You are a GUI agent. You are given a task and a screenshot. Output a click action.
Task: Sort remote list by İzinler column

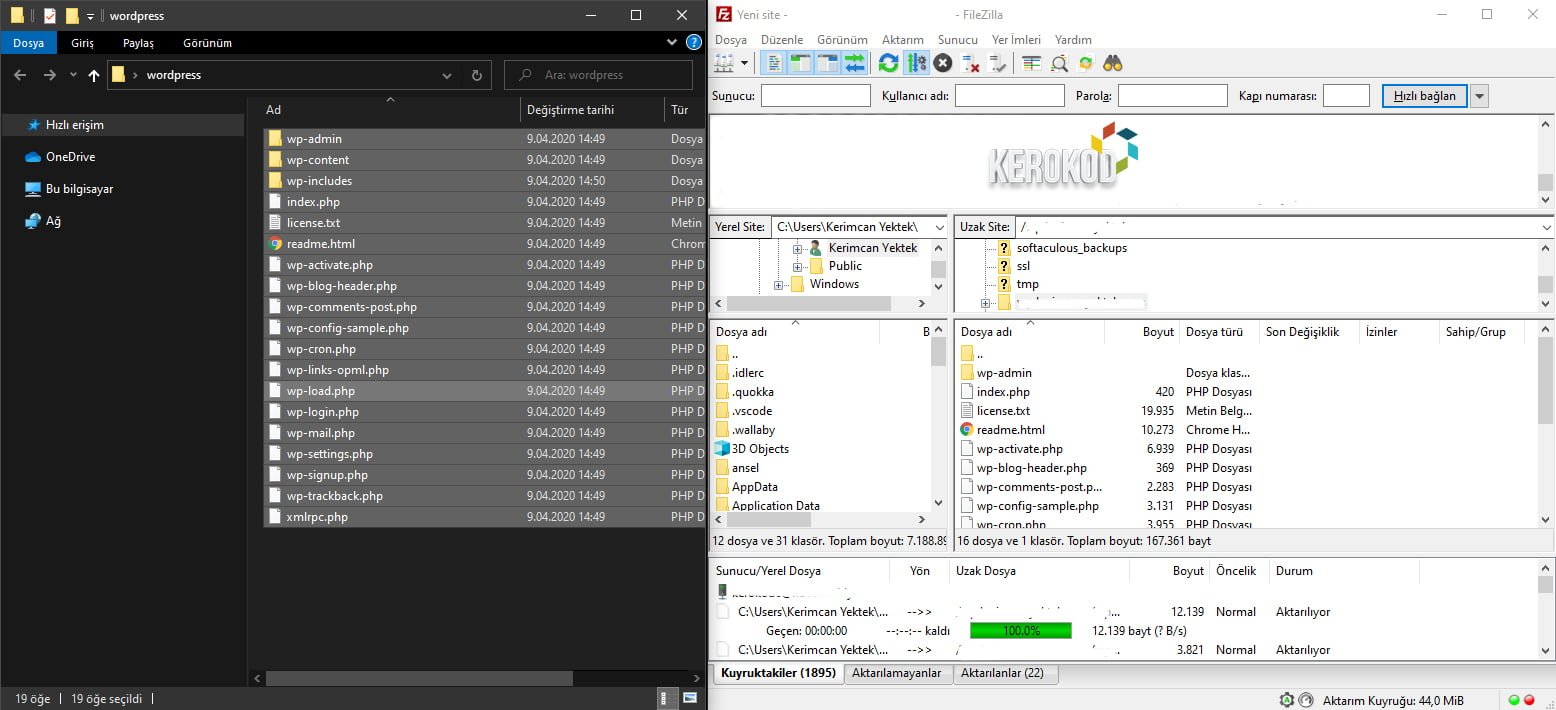pos(1399,332)
